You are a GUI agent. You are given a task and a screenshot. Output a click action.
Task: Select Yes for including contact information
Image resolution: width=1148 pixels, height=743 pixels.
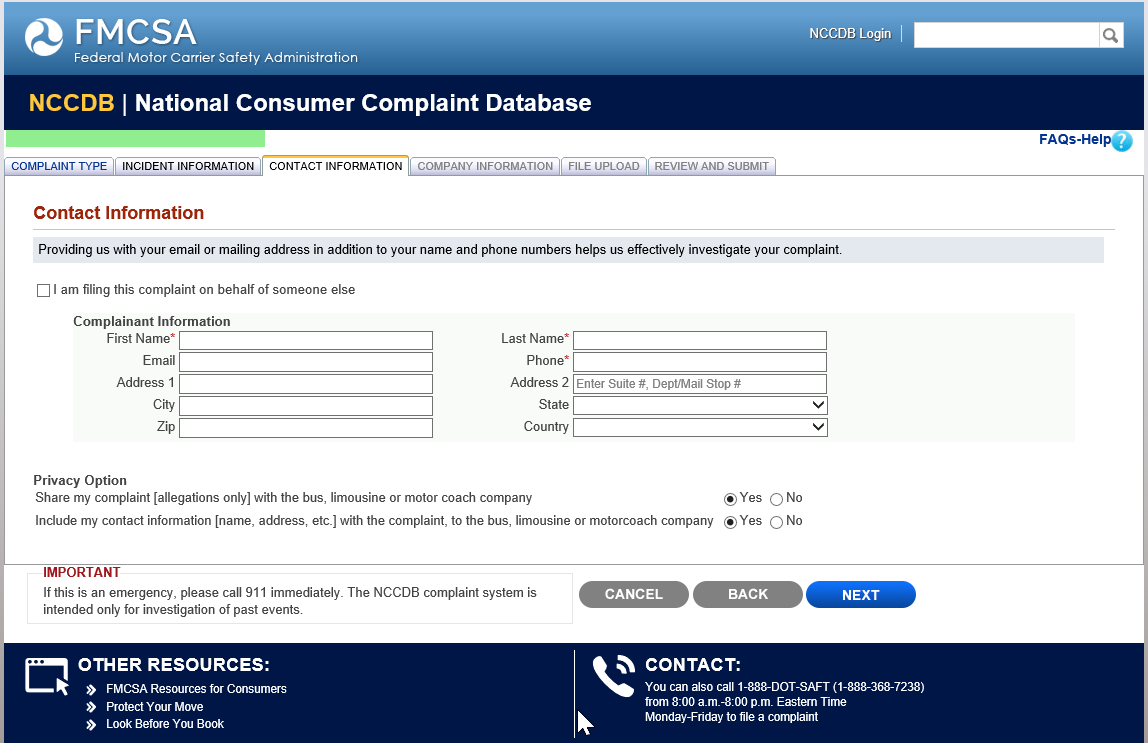730,522
